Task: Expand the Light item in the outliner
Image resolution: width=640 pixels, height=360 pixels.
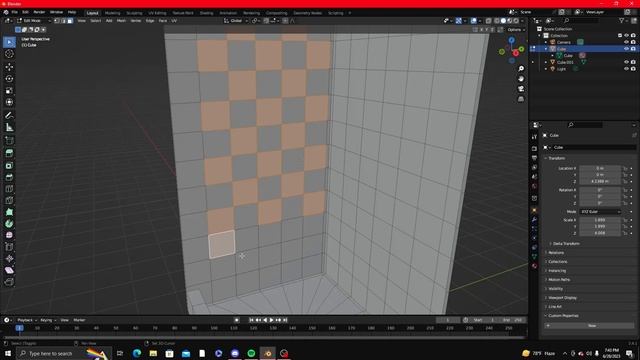Action: tap(546, 69)
